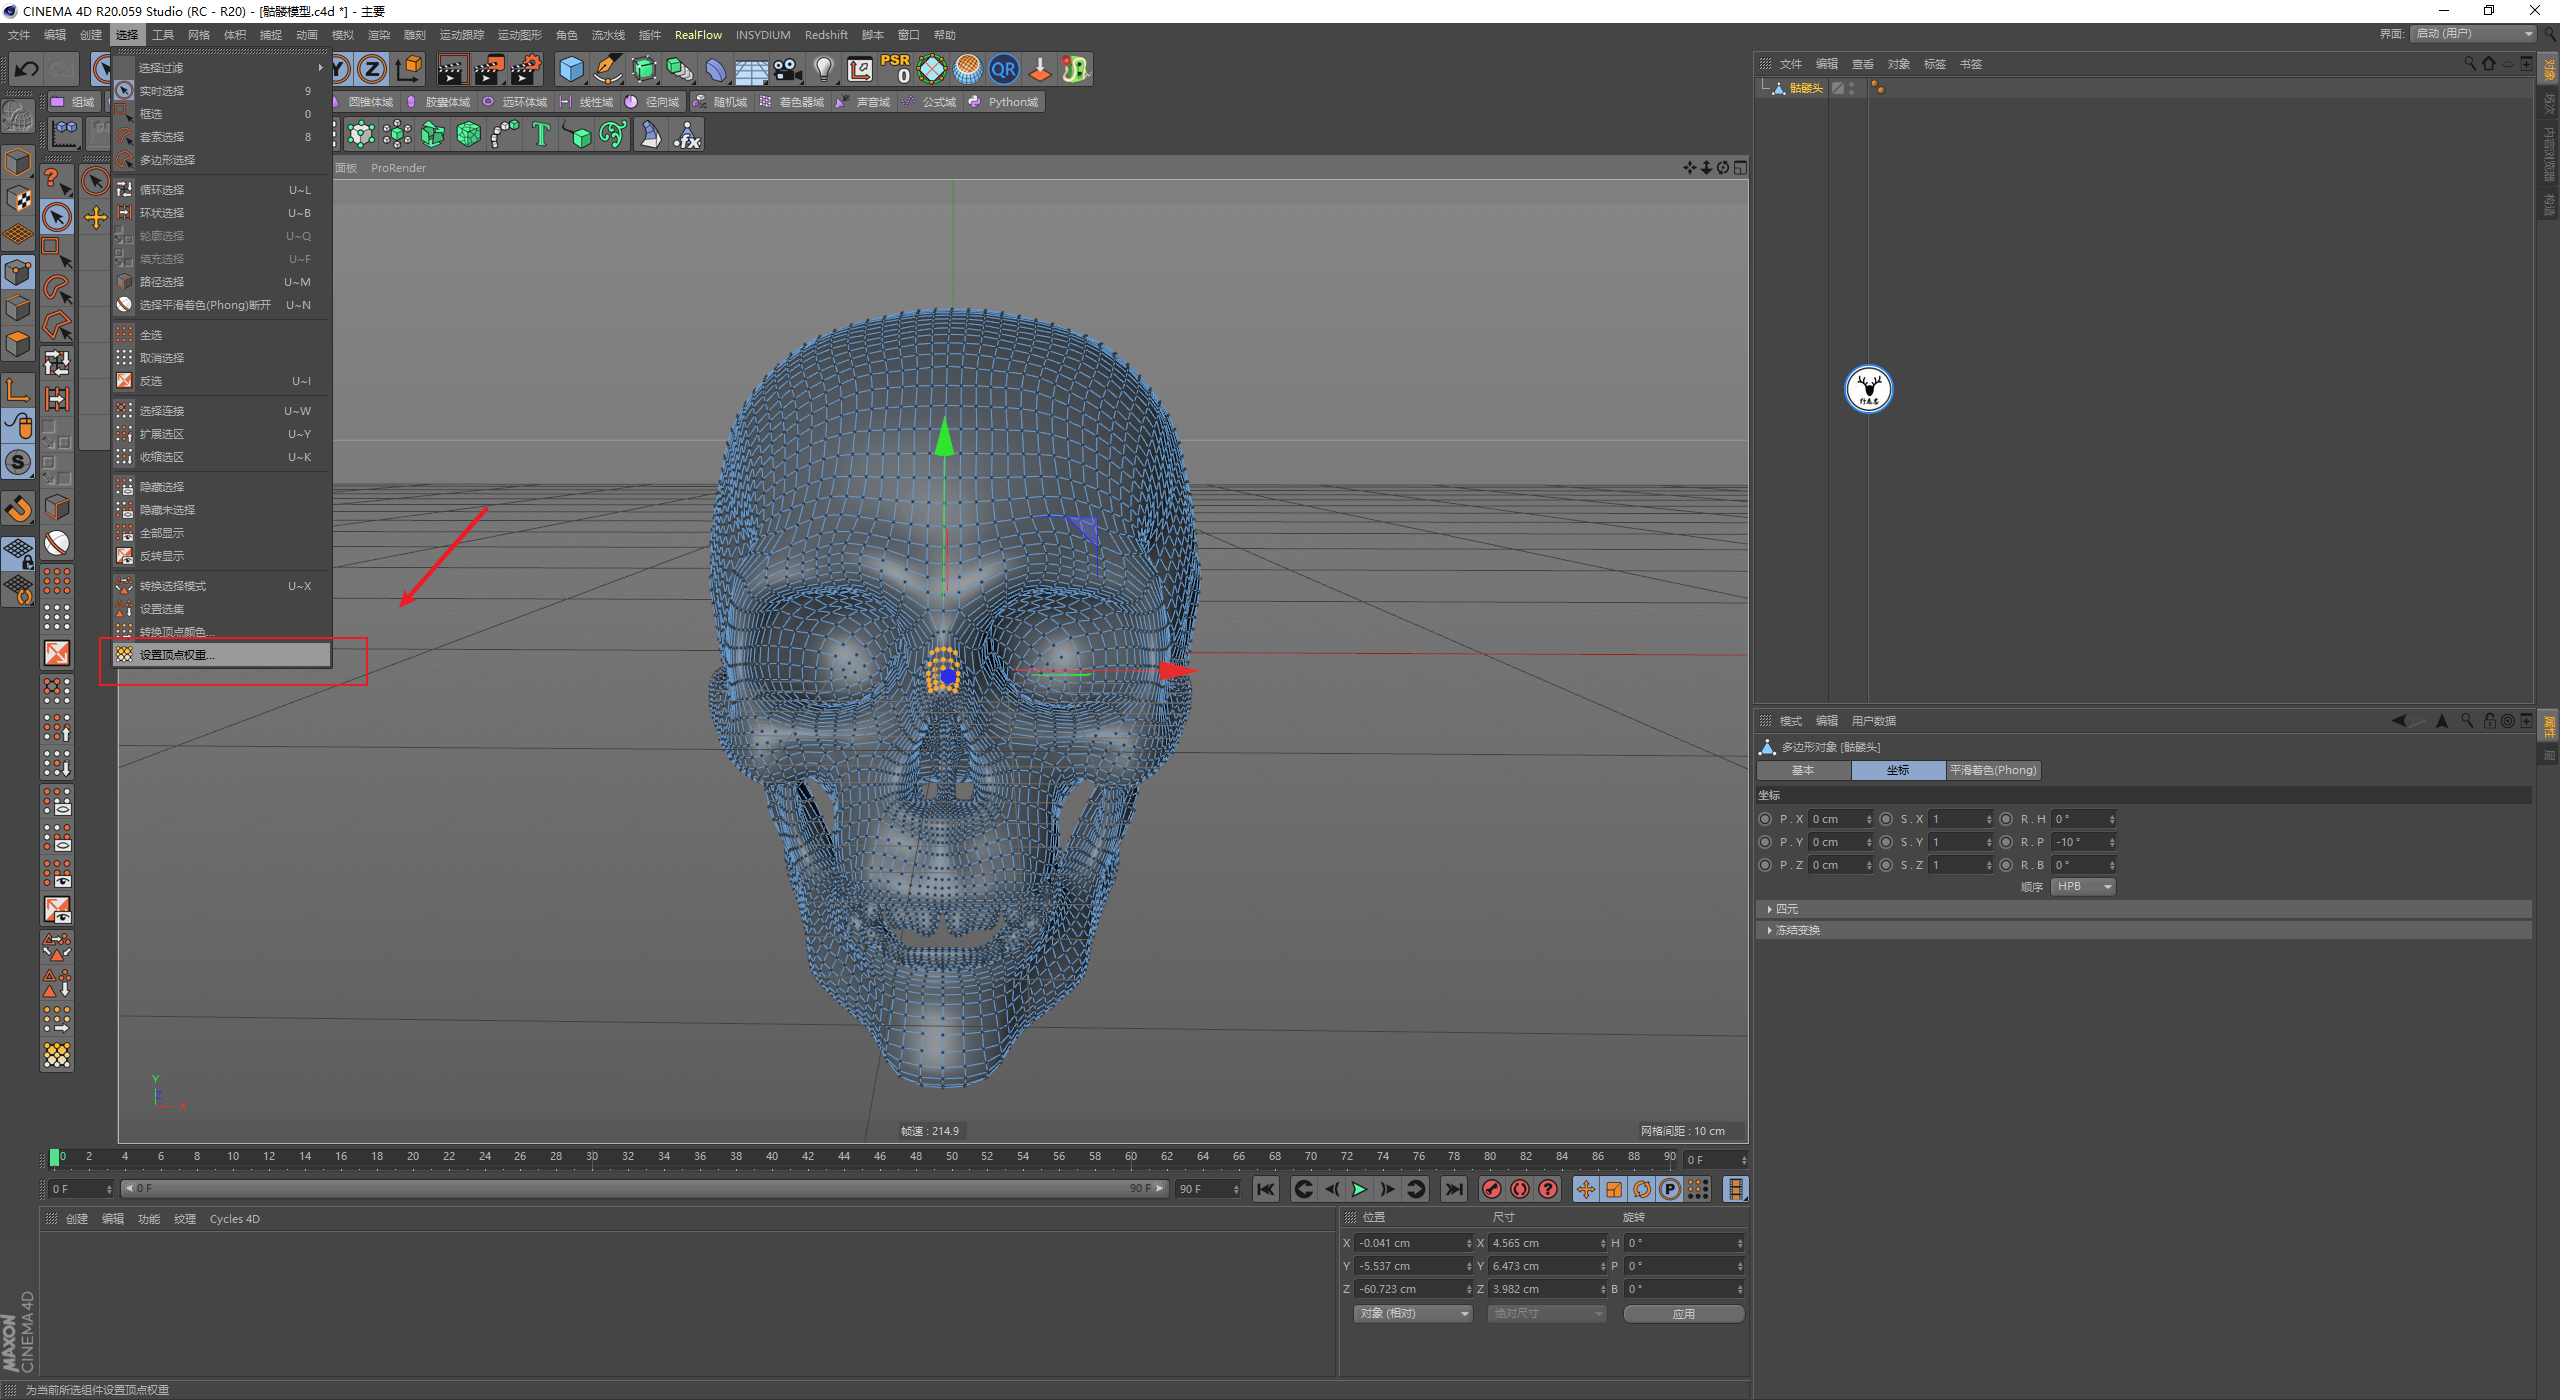Switch to the 平滑着色(Phong) tab
Image resolution: width=2560 pixels, height=1400 pixels.
pos(1992,770)
